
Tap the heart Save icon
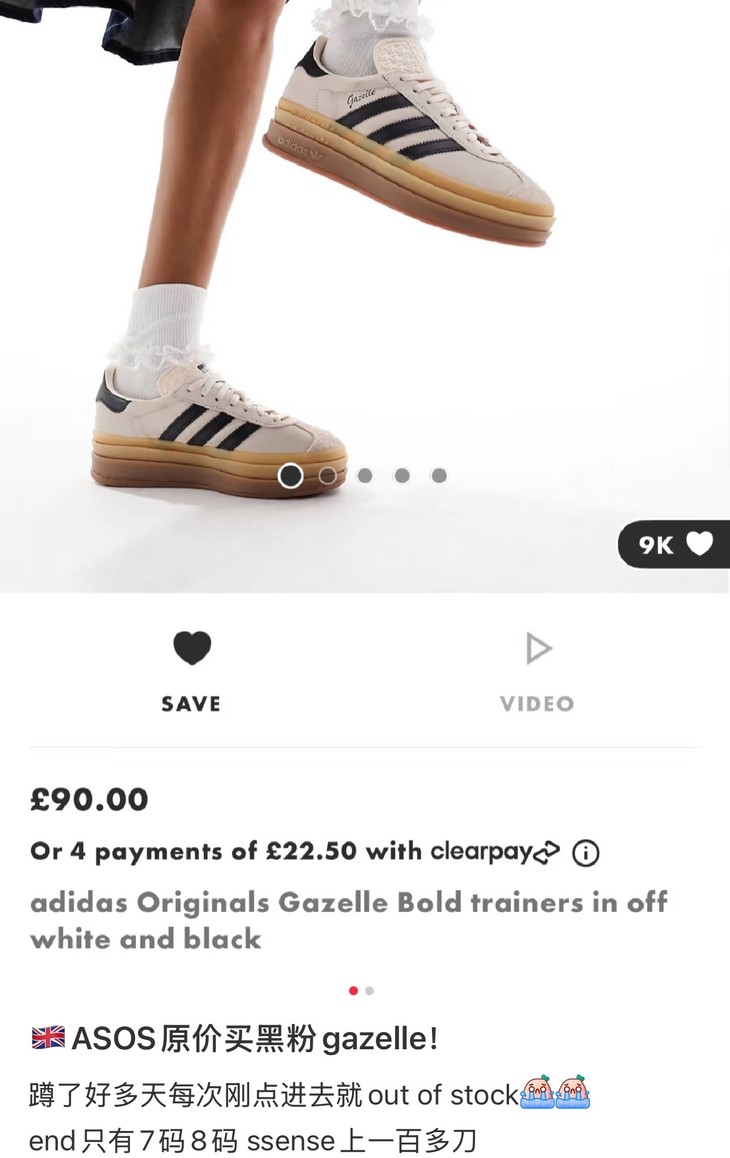192,648
